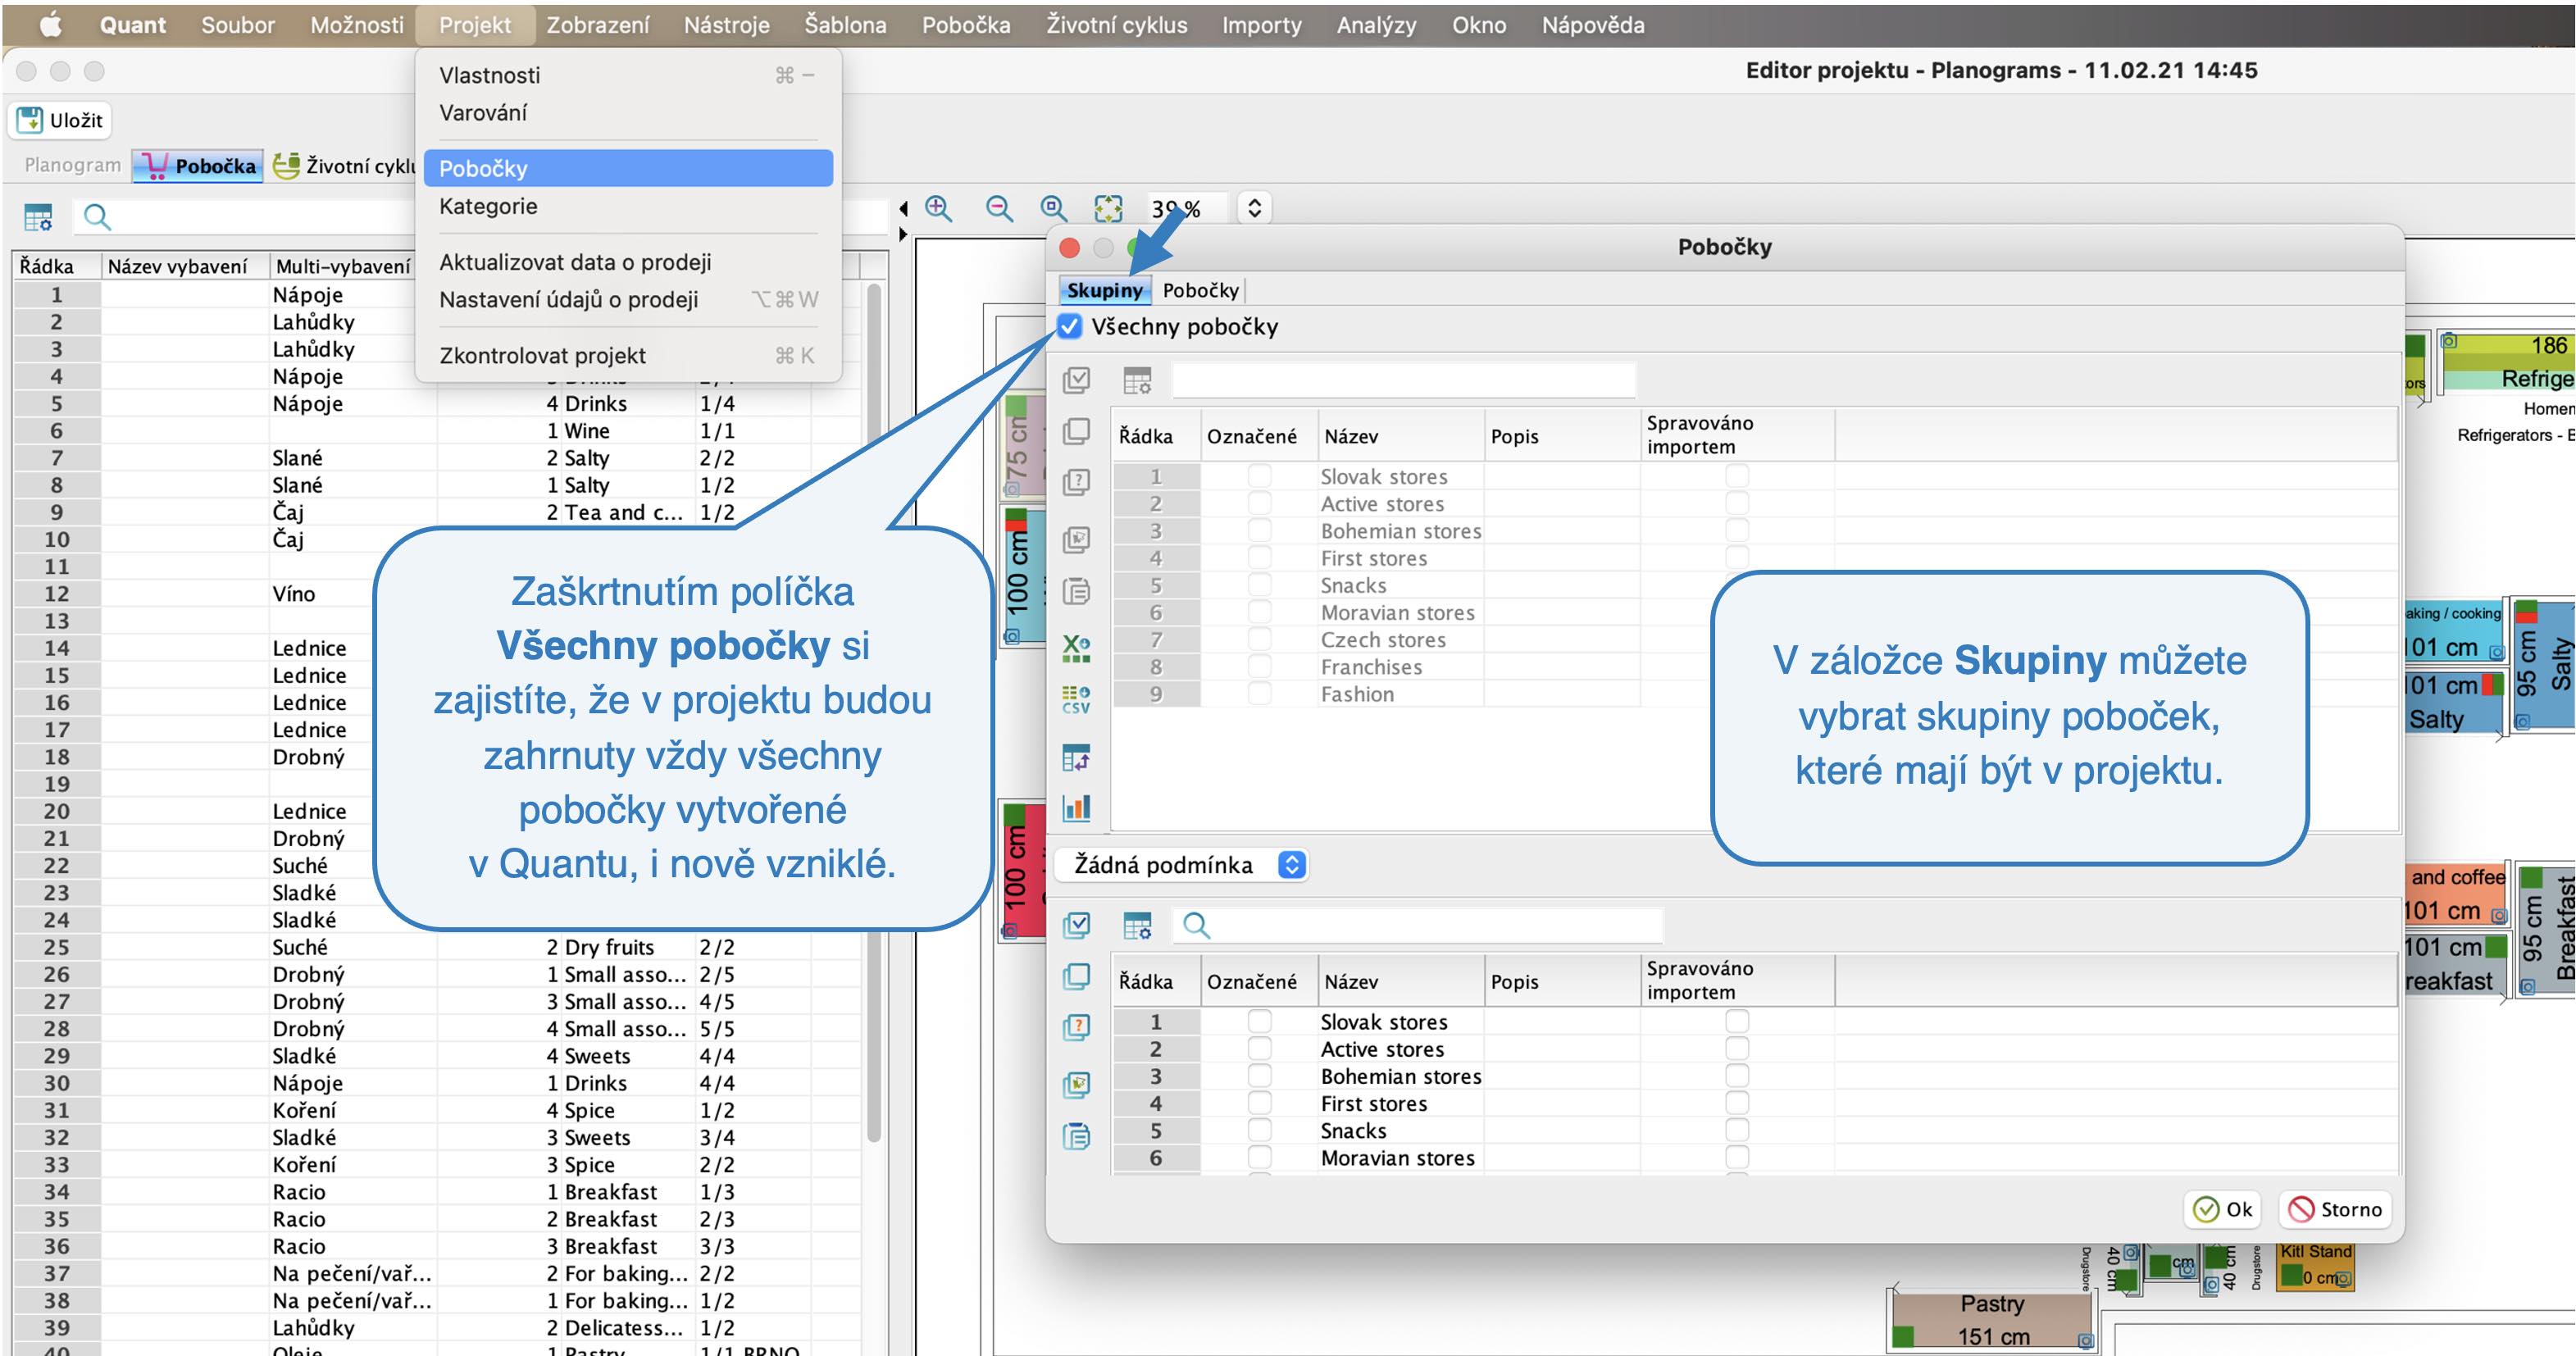Open column settings icon in lower groups table
Viewport: 2576px width, 1356px height.
click(x=1137, y=925)
